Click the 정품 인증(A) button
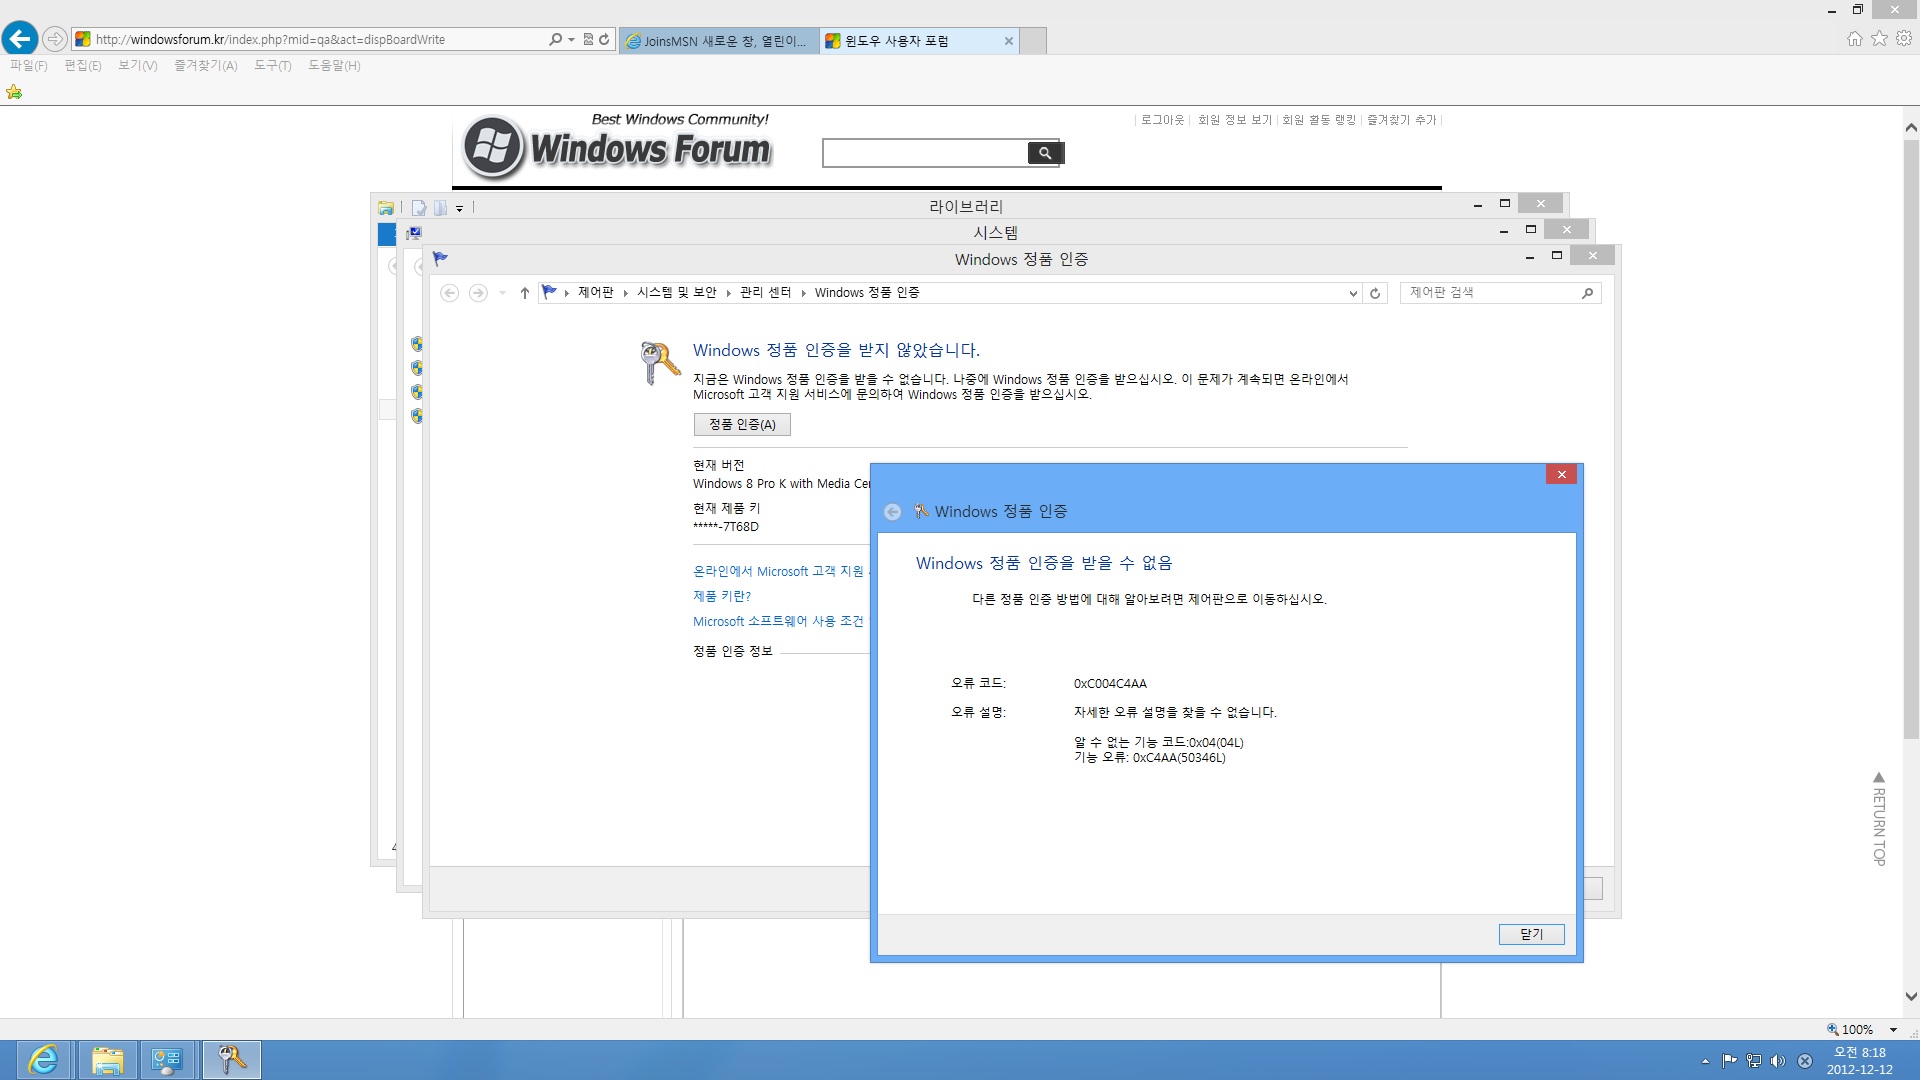This screenshot has height=1080, width=1920. [742, 425]
